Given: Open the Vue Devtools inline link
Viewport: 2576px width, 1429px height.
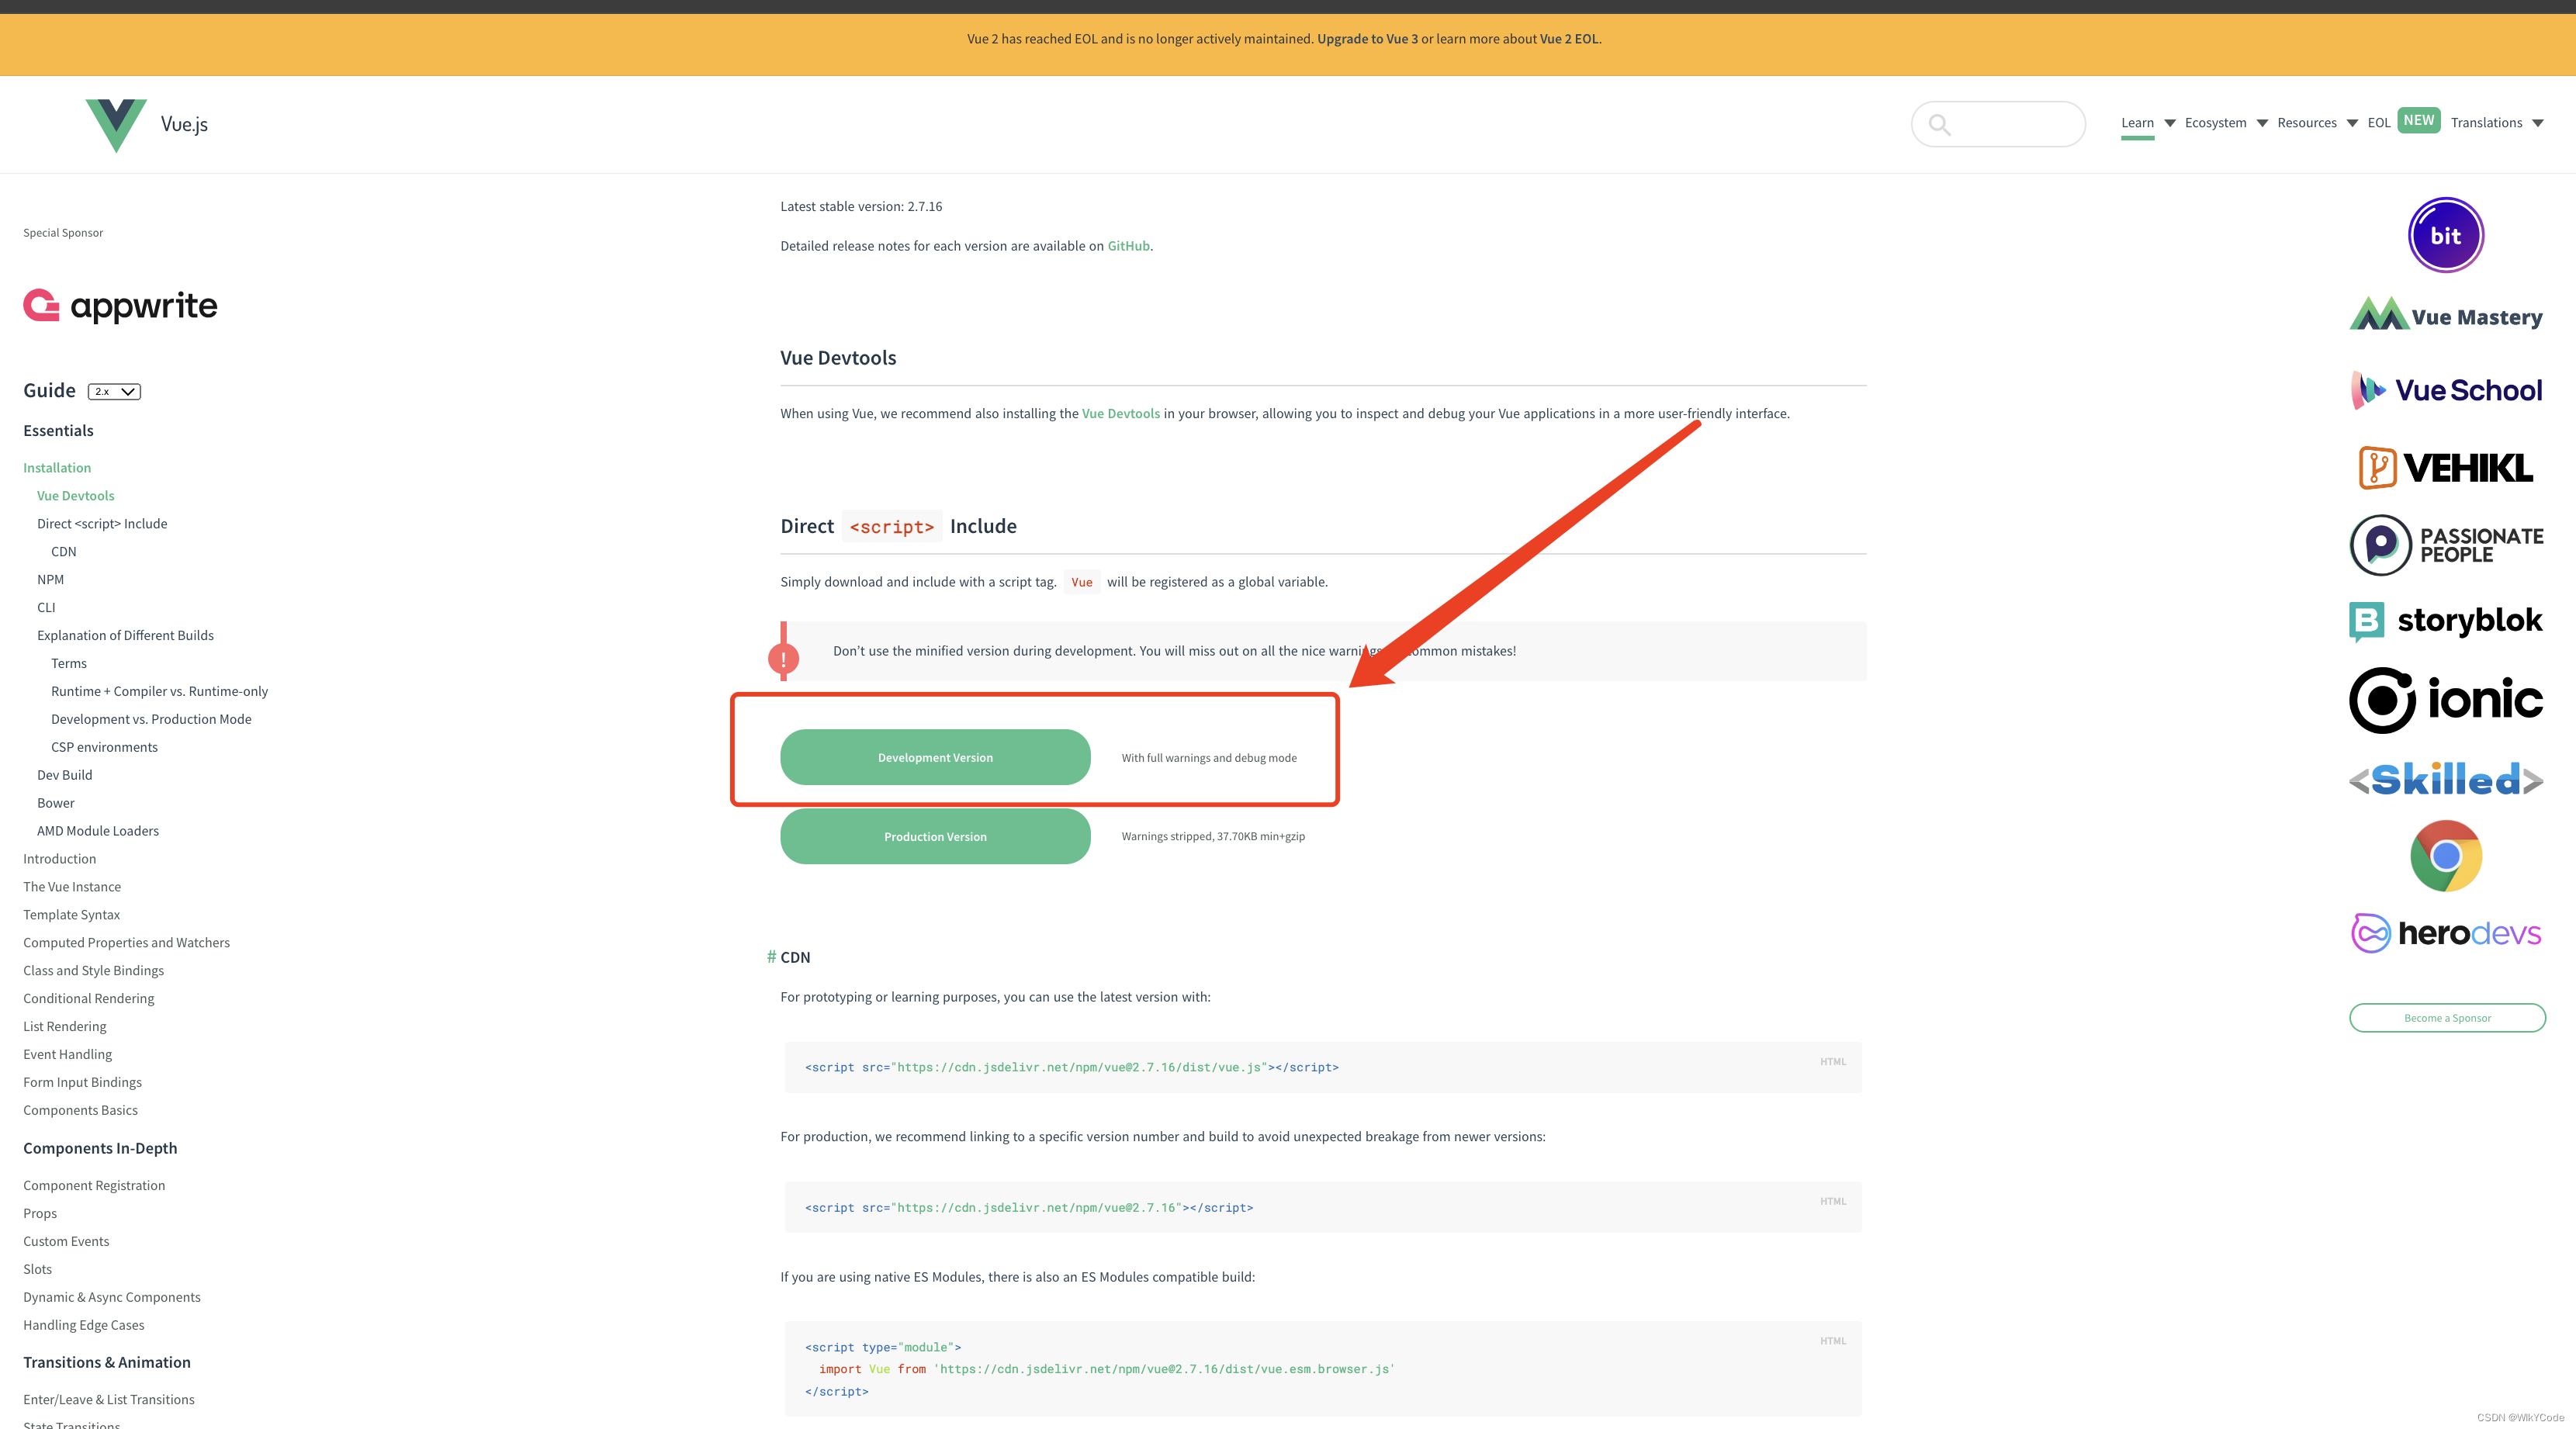Looking at the screenshot, I should click(1120, 413).
